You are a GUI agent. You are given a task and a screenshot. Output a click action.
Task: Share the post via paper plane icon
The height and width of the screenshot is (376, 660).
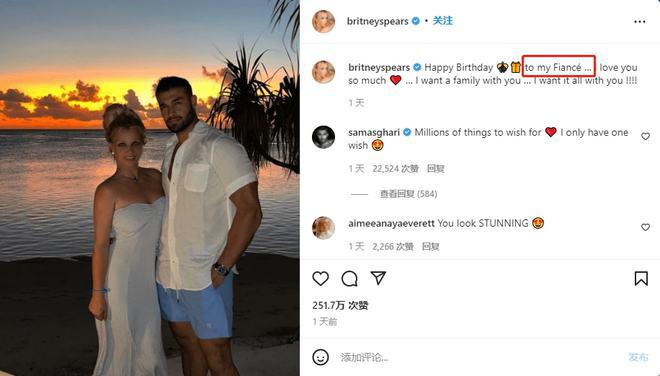[x=378, y=278]
